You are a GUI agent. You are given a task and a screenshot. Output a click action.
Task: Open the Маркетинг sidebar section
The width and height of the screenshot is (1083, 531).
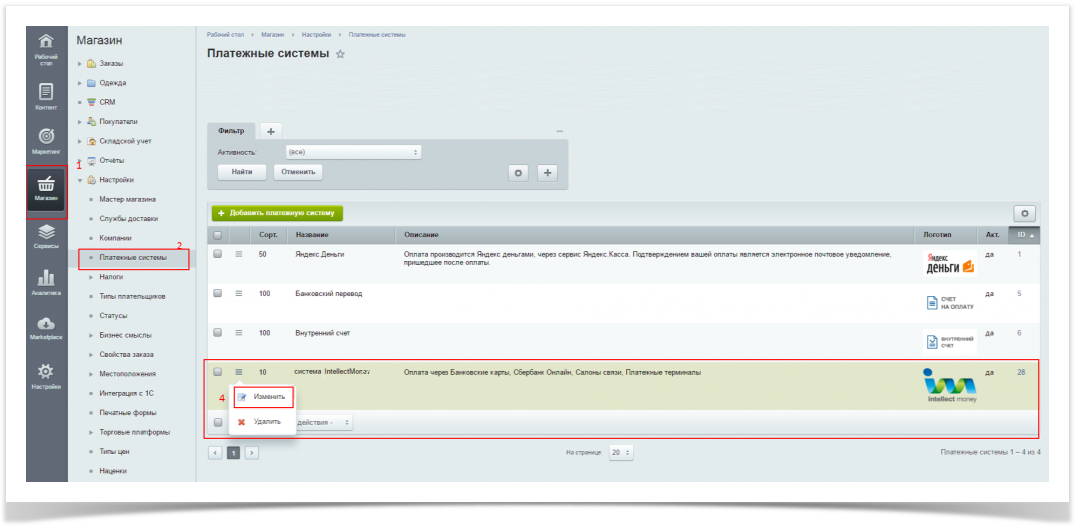[x=46, y=140]
